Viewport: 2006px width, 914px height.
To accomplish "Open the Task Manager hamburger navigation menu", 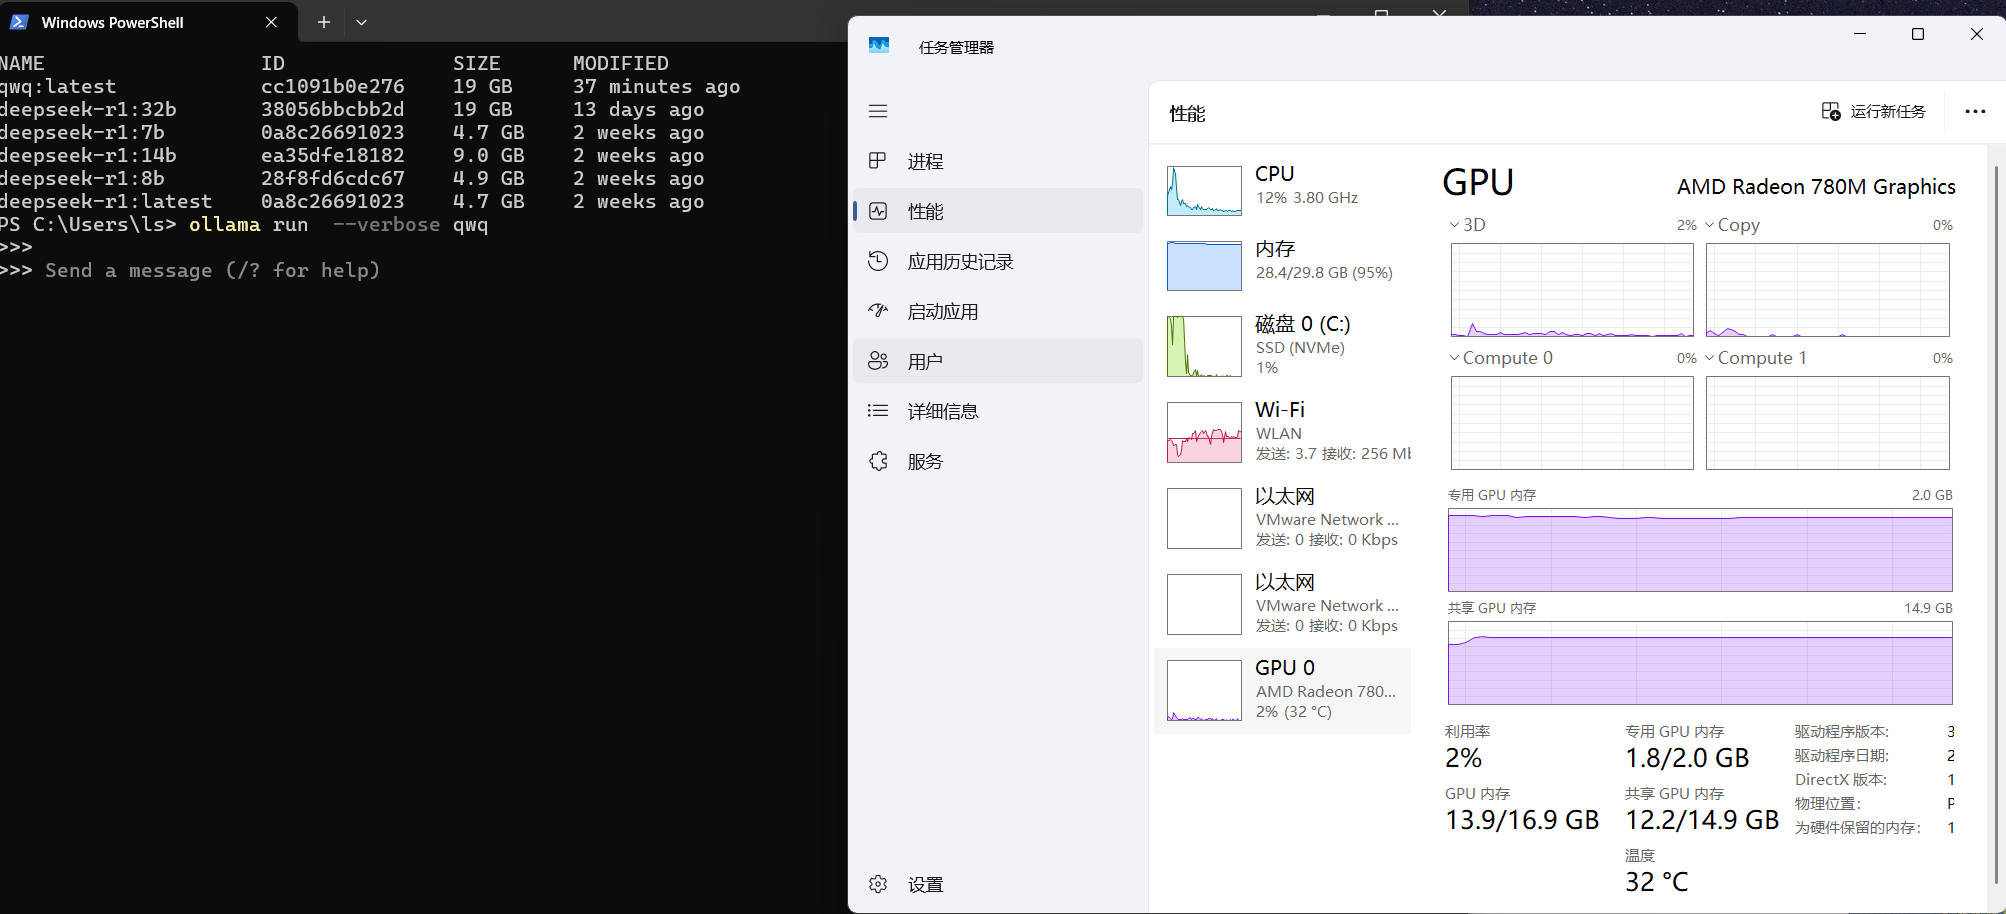I will point(878,111).
